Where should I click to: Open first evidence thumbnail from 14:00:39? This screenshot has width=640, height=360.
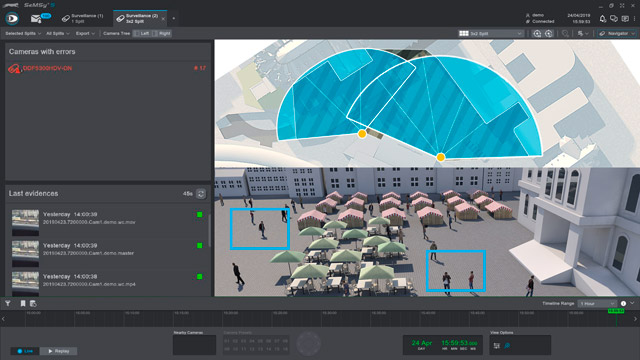point(25,222)
